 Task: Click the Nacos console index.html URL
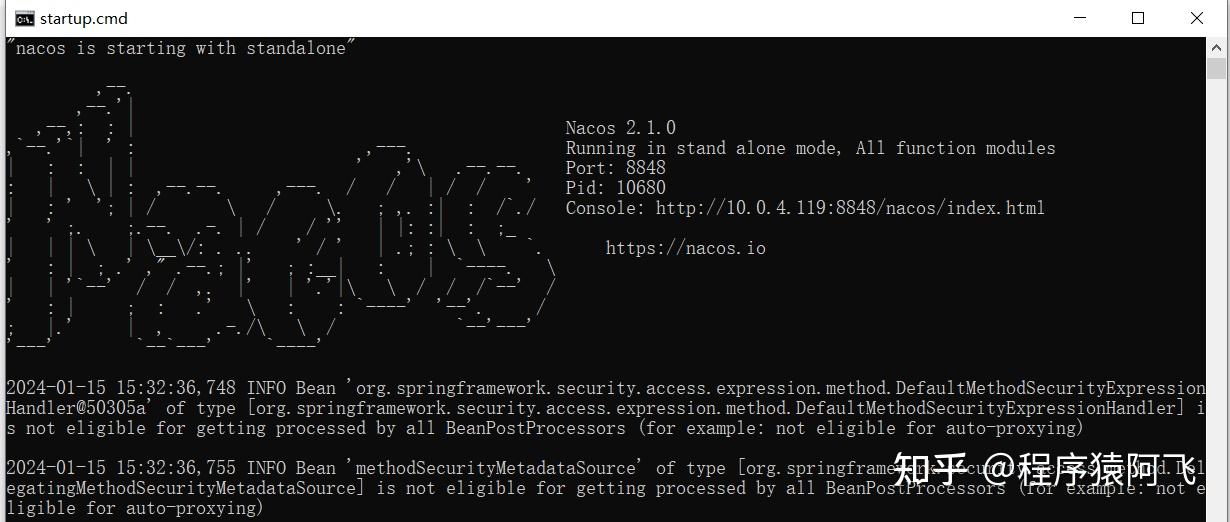click(x=850, y=208)
